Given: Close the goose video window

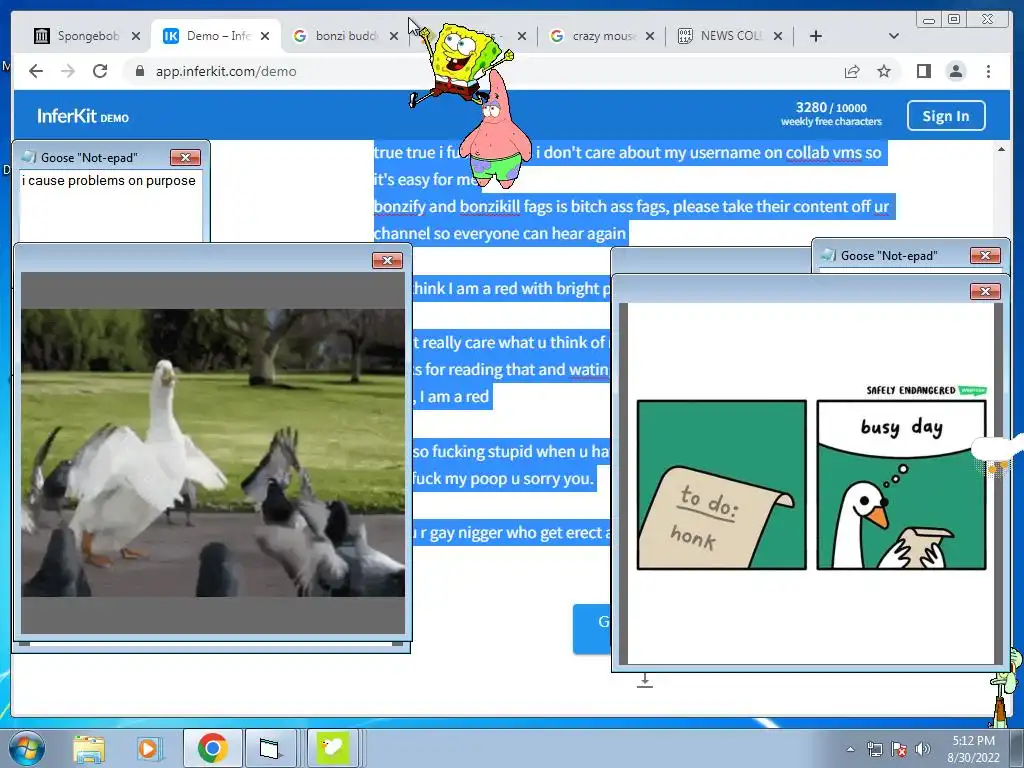Looking at the screenshot, I should click(387, 261).
